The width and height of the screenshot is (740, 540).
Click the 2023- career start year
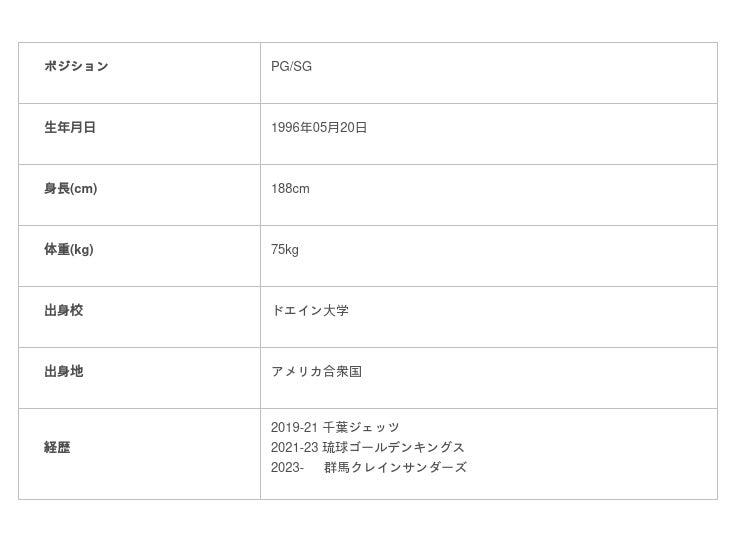coord(287,468)
